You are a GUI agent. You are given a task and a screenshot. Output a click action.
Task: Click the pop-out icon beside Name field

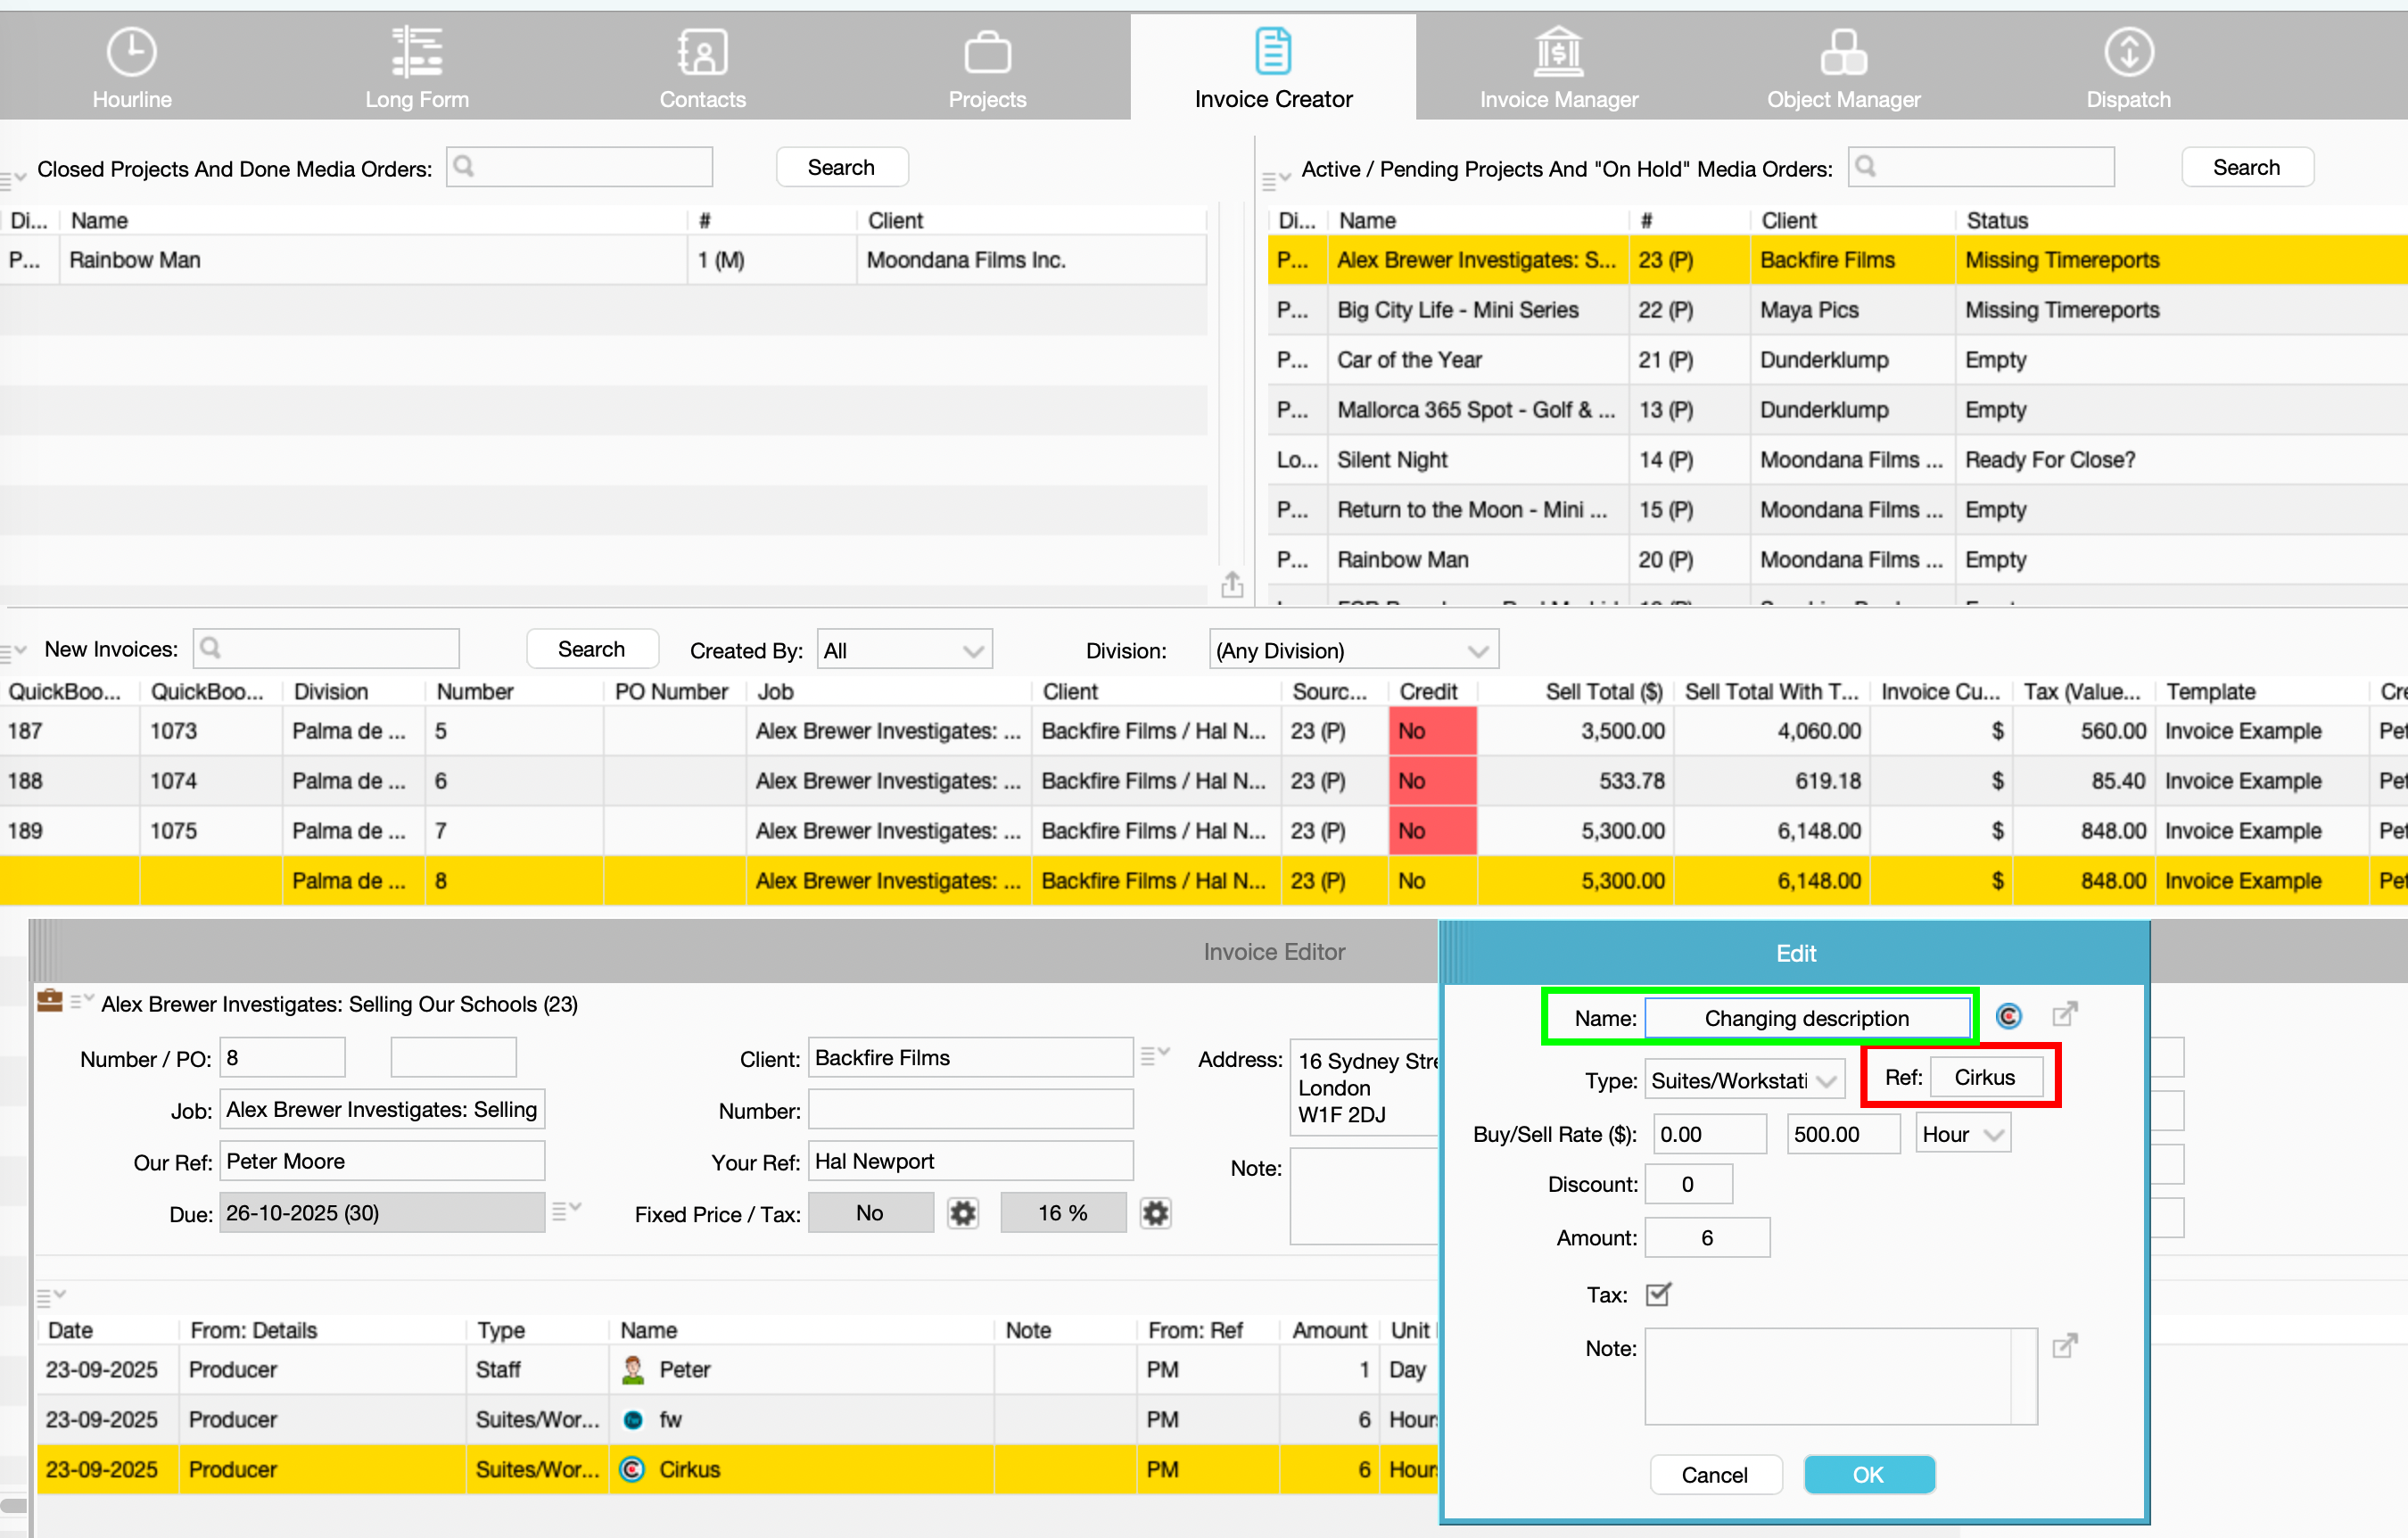pos(2064,1015)
